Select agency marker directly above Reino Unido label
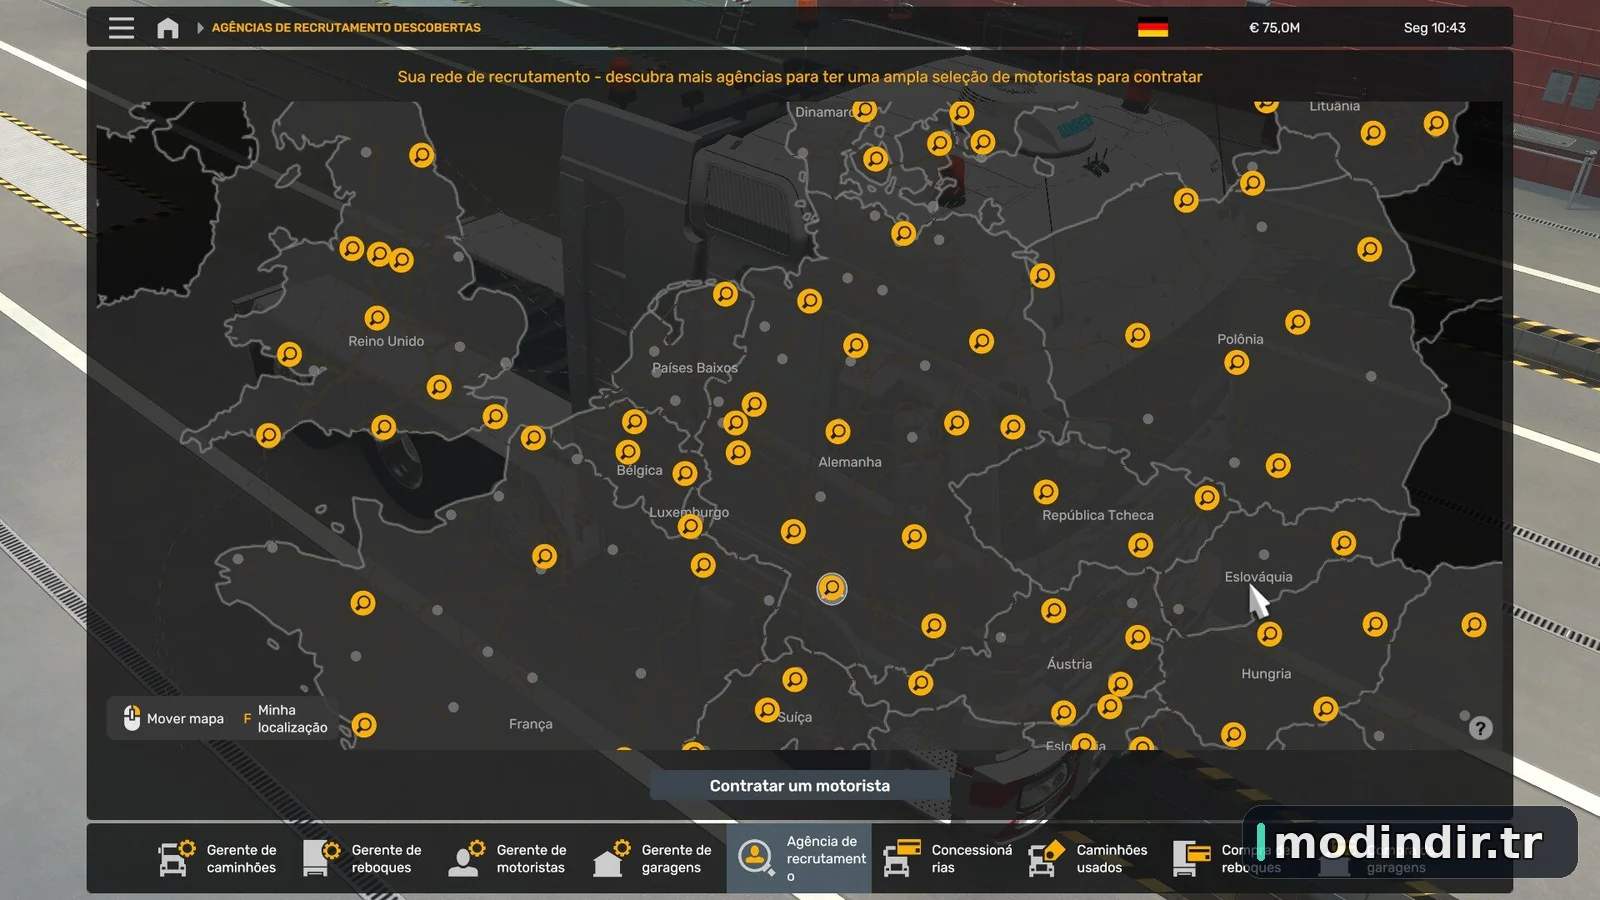 tap(377, 318)
